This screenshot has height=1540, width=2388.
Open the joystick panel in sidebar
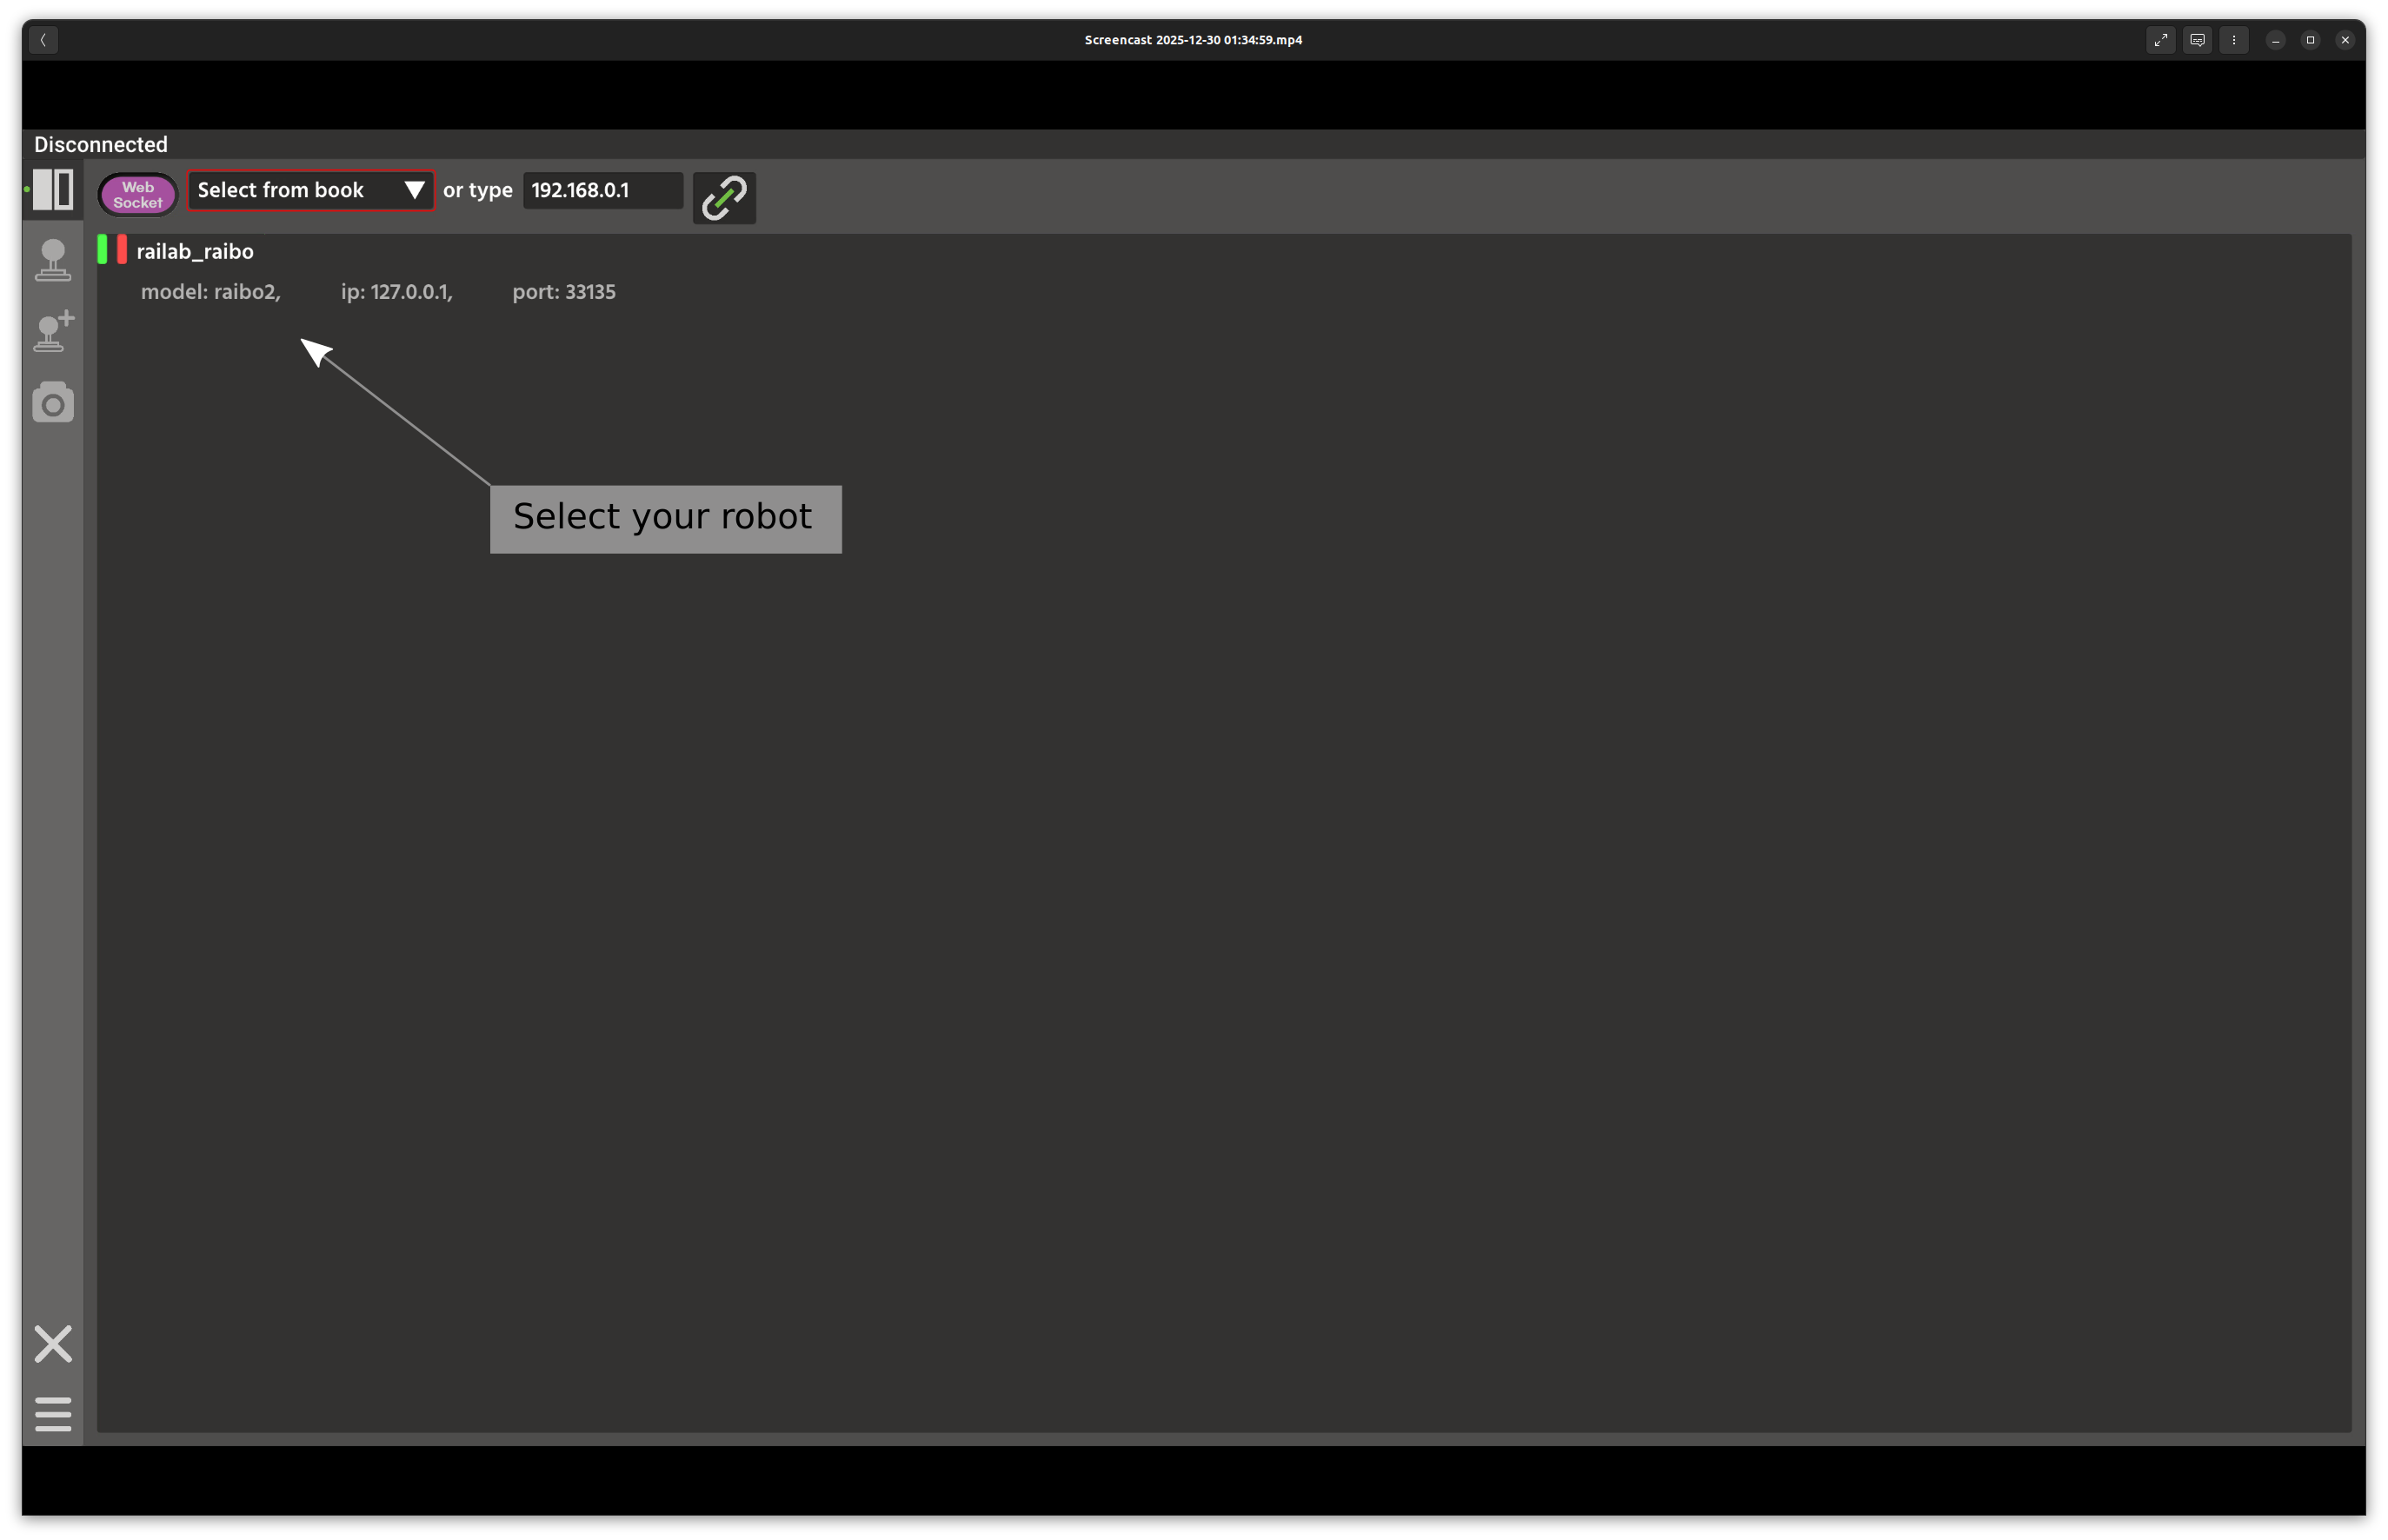point(53,260)
